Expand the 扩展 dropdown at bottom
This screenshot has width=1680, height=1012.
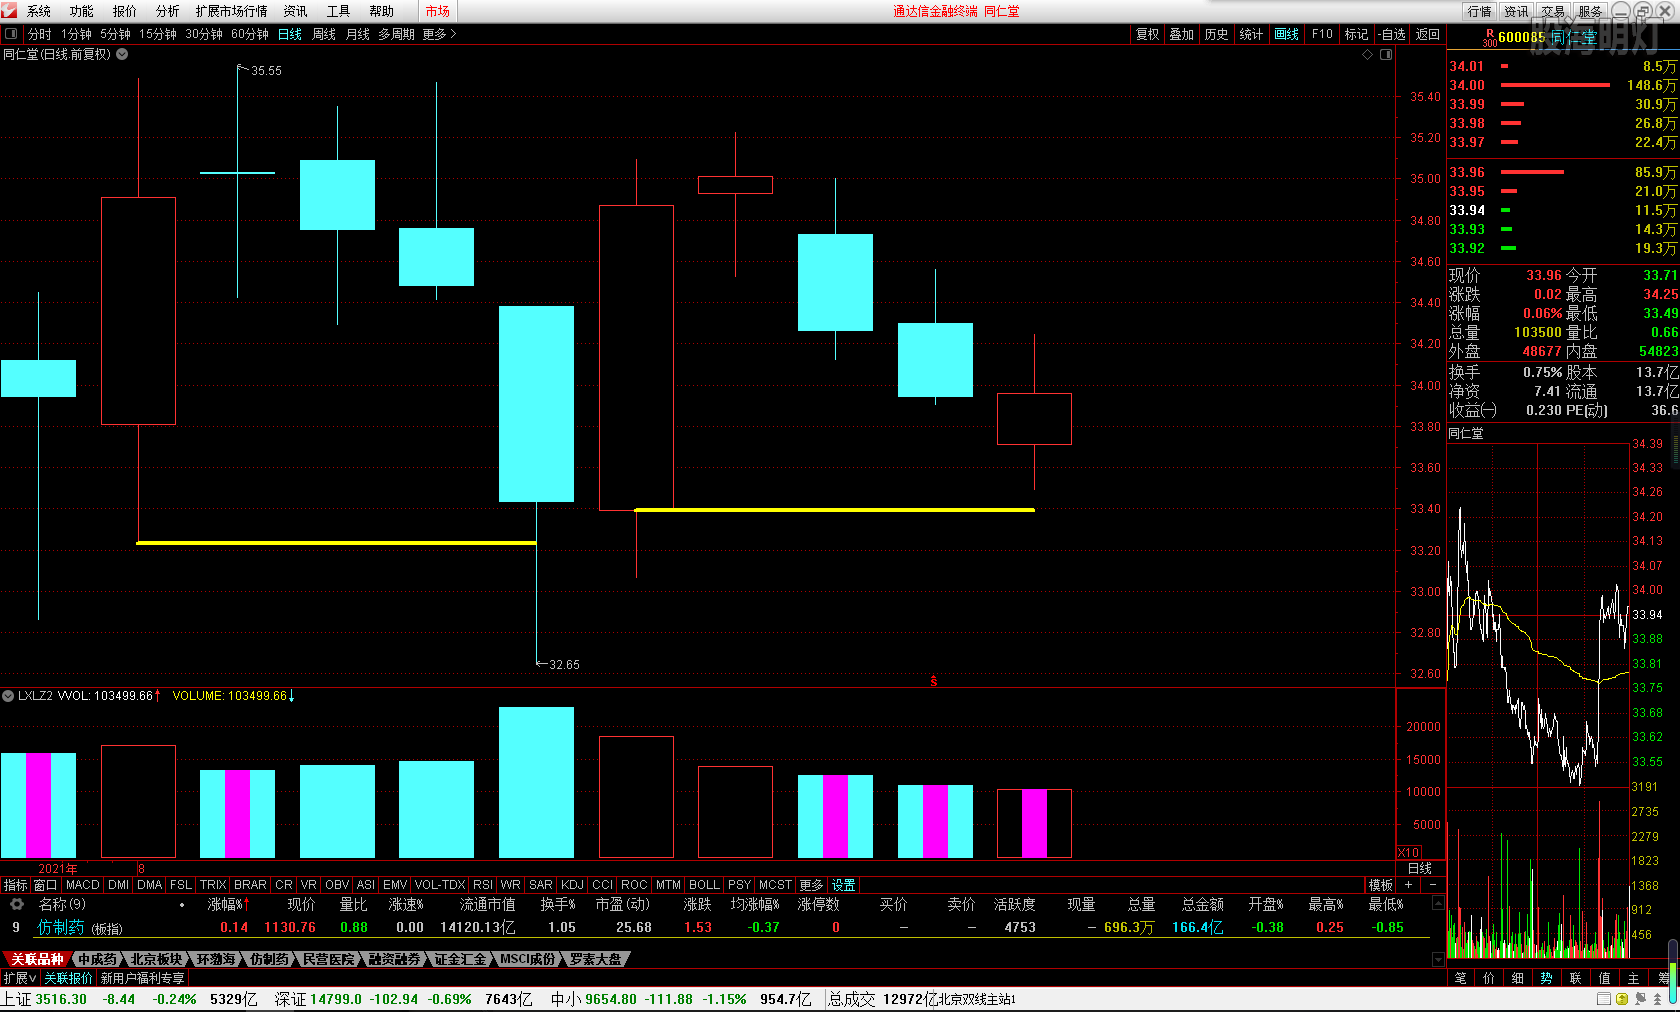[19, 978]
